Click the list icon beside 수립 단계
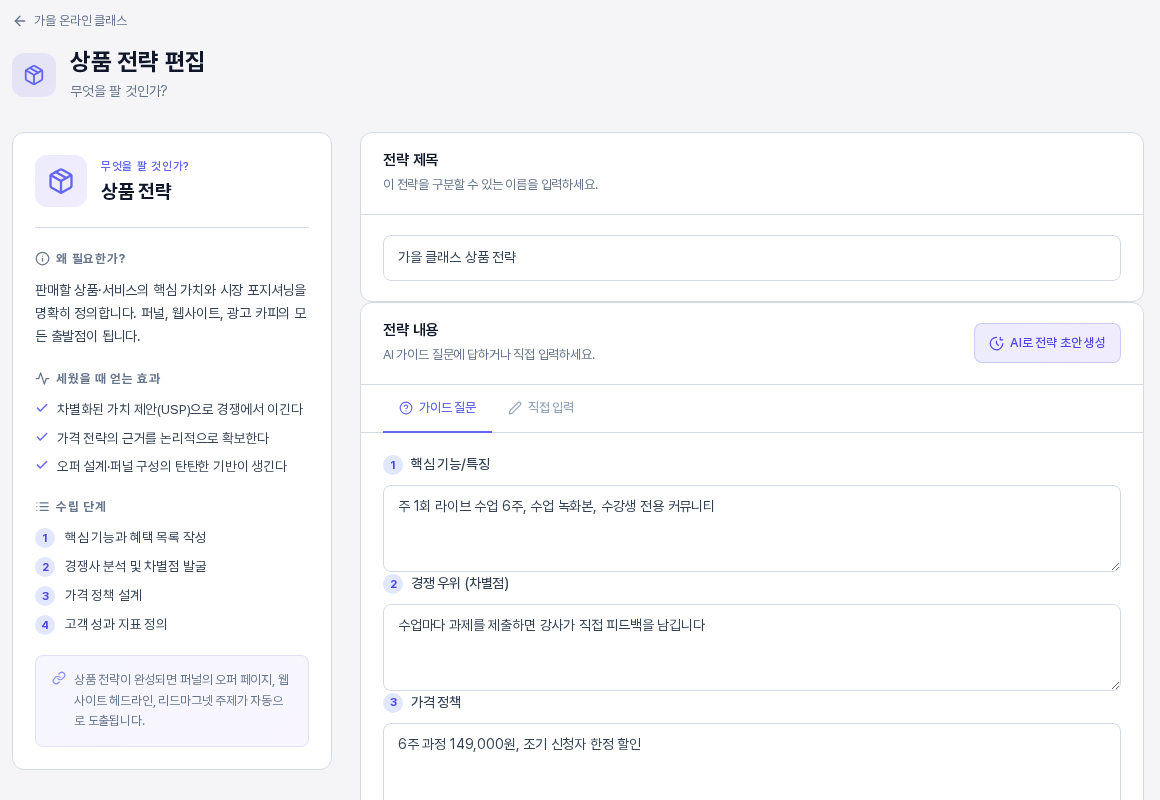Viewport: 1160px width, 800px height. (x=42, y=506)
